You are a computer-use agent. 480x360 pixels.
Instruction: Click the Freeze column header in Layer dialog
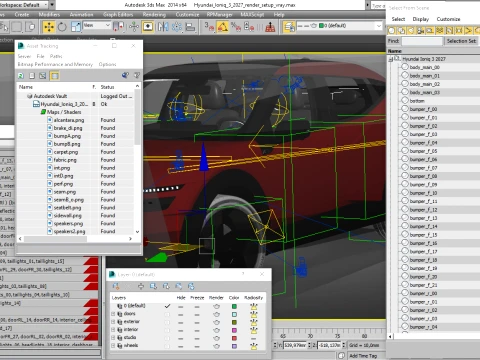coord(197,298)
